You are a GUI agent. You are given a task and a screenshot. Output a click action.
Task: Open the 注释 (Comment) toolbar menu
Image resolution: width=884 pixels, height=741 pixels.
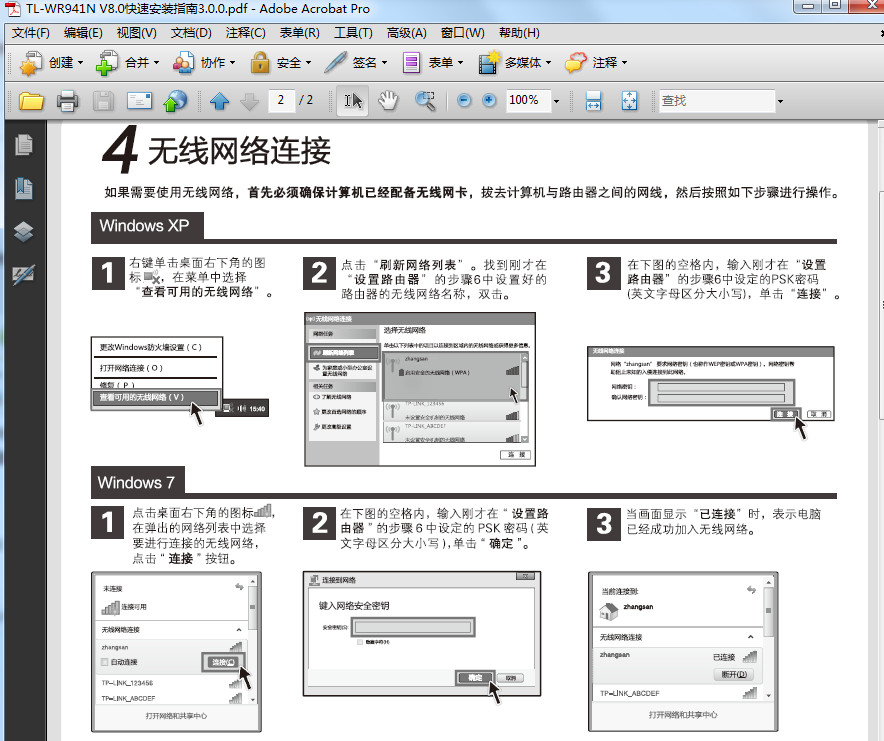(x=596, y=63)
